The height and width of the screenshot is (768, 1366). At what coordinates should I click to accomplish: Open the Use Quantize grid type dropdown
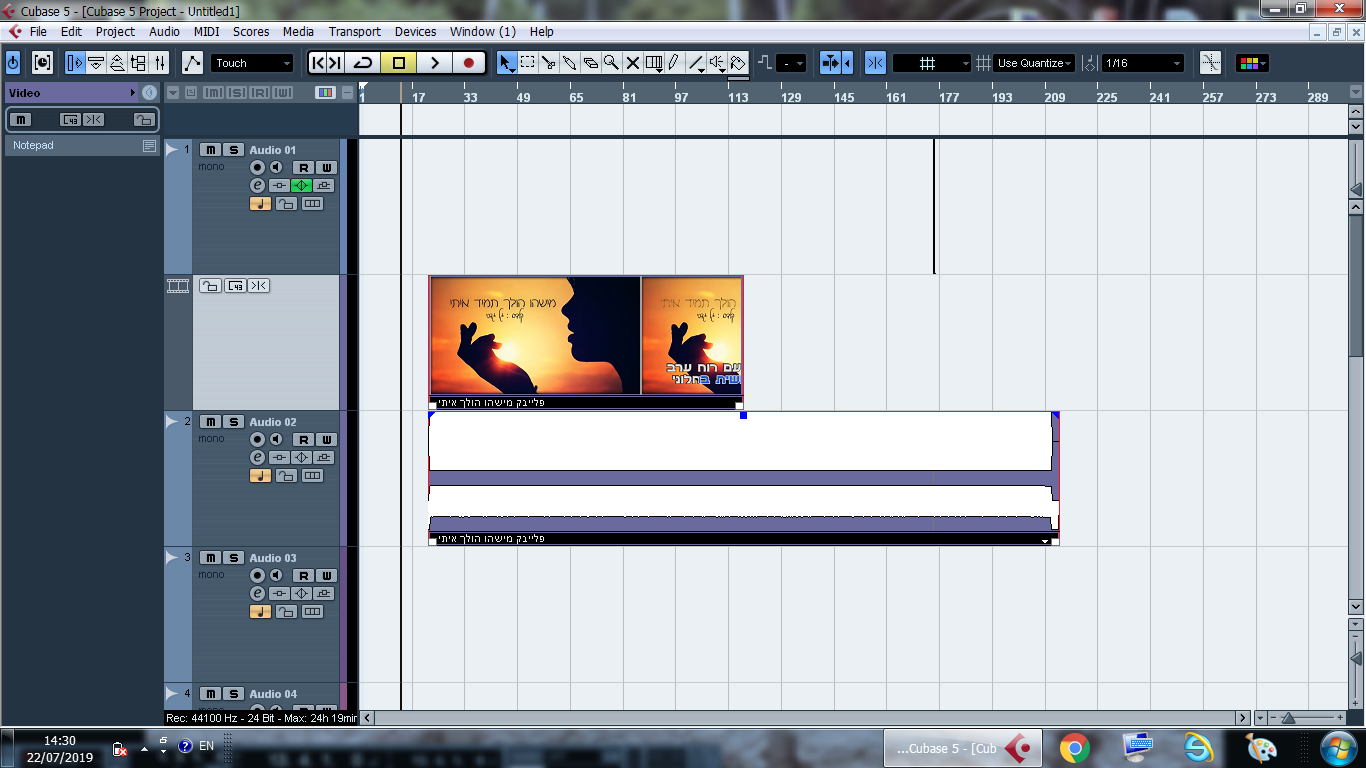(1035, 63)
